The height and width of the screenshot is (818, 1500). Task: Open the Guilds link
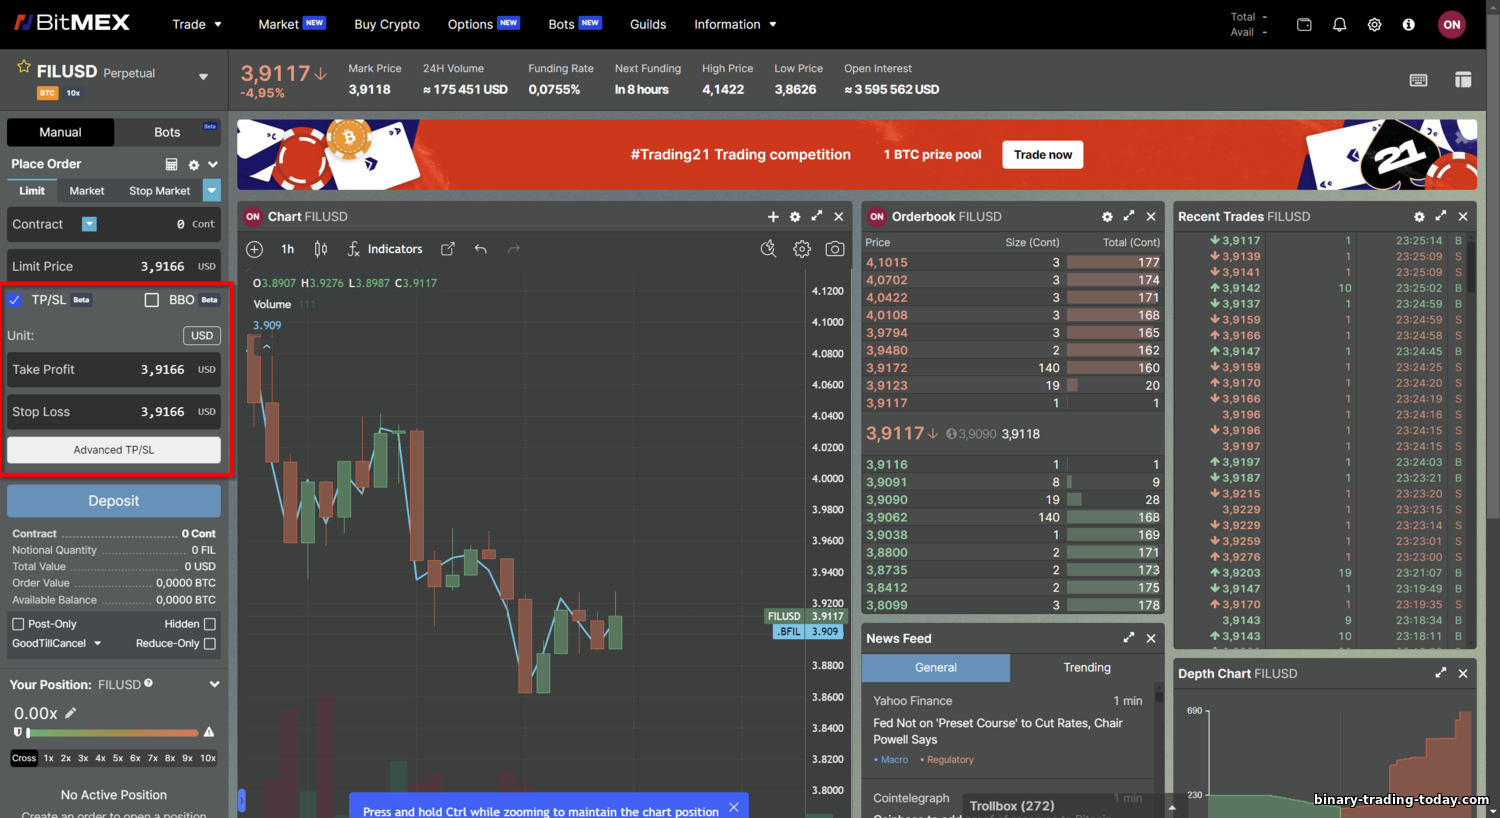coord(648,25)
